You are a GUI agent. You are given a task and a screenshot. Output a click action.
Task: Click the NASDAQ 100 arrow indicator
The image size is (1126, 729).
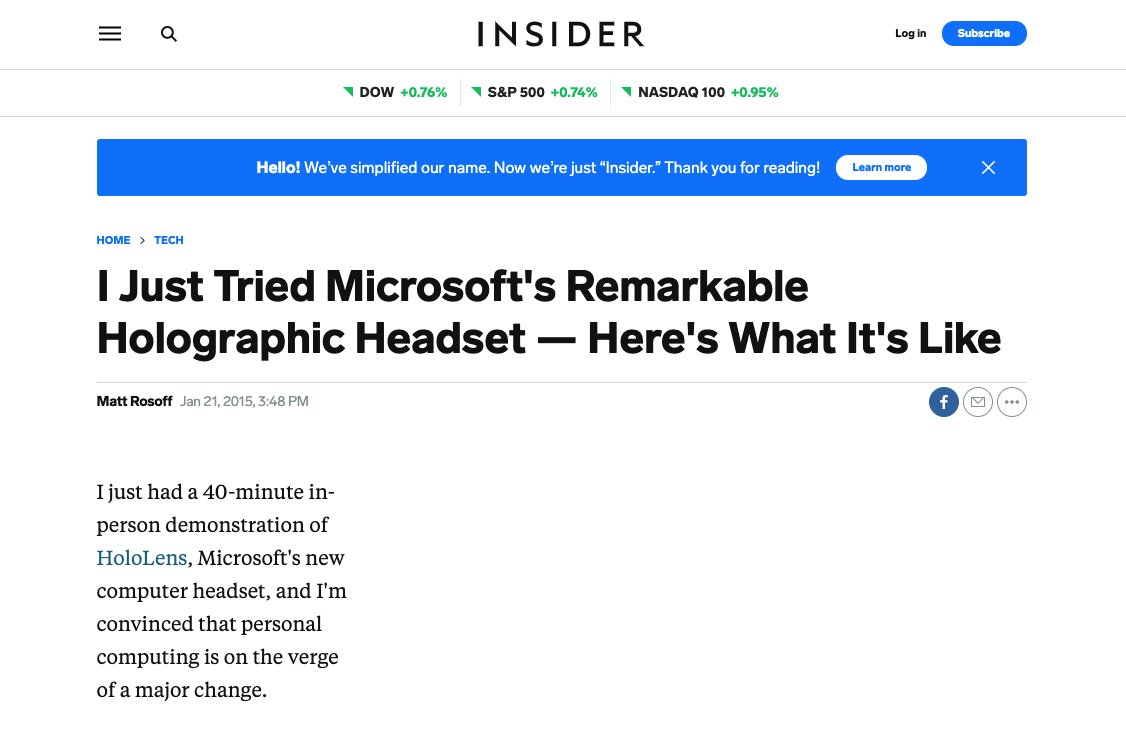coord(627,92)
